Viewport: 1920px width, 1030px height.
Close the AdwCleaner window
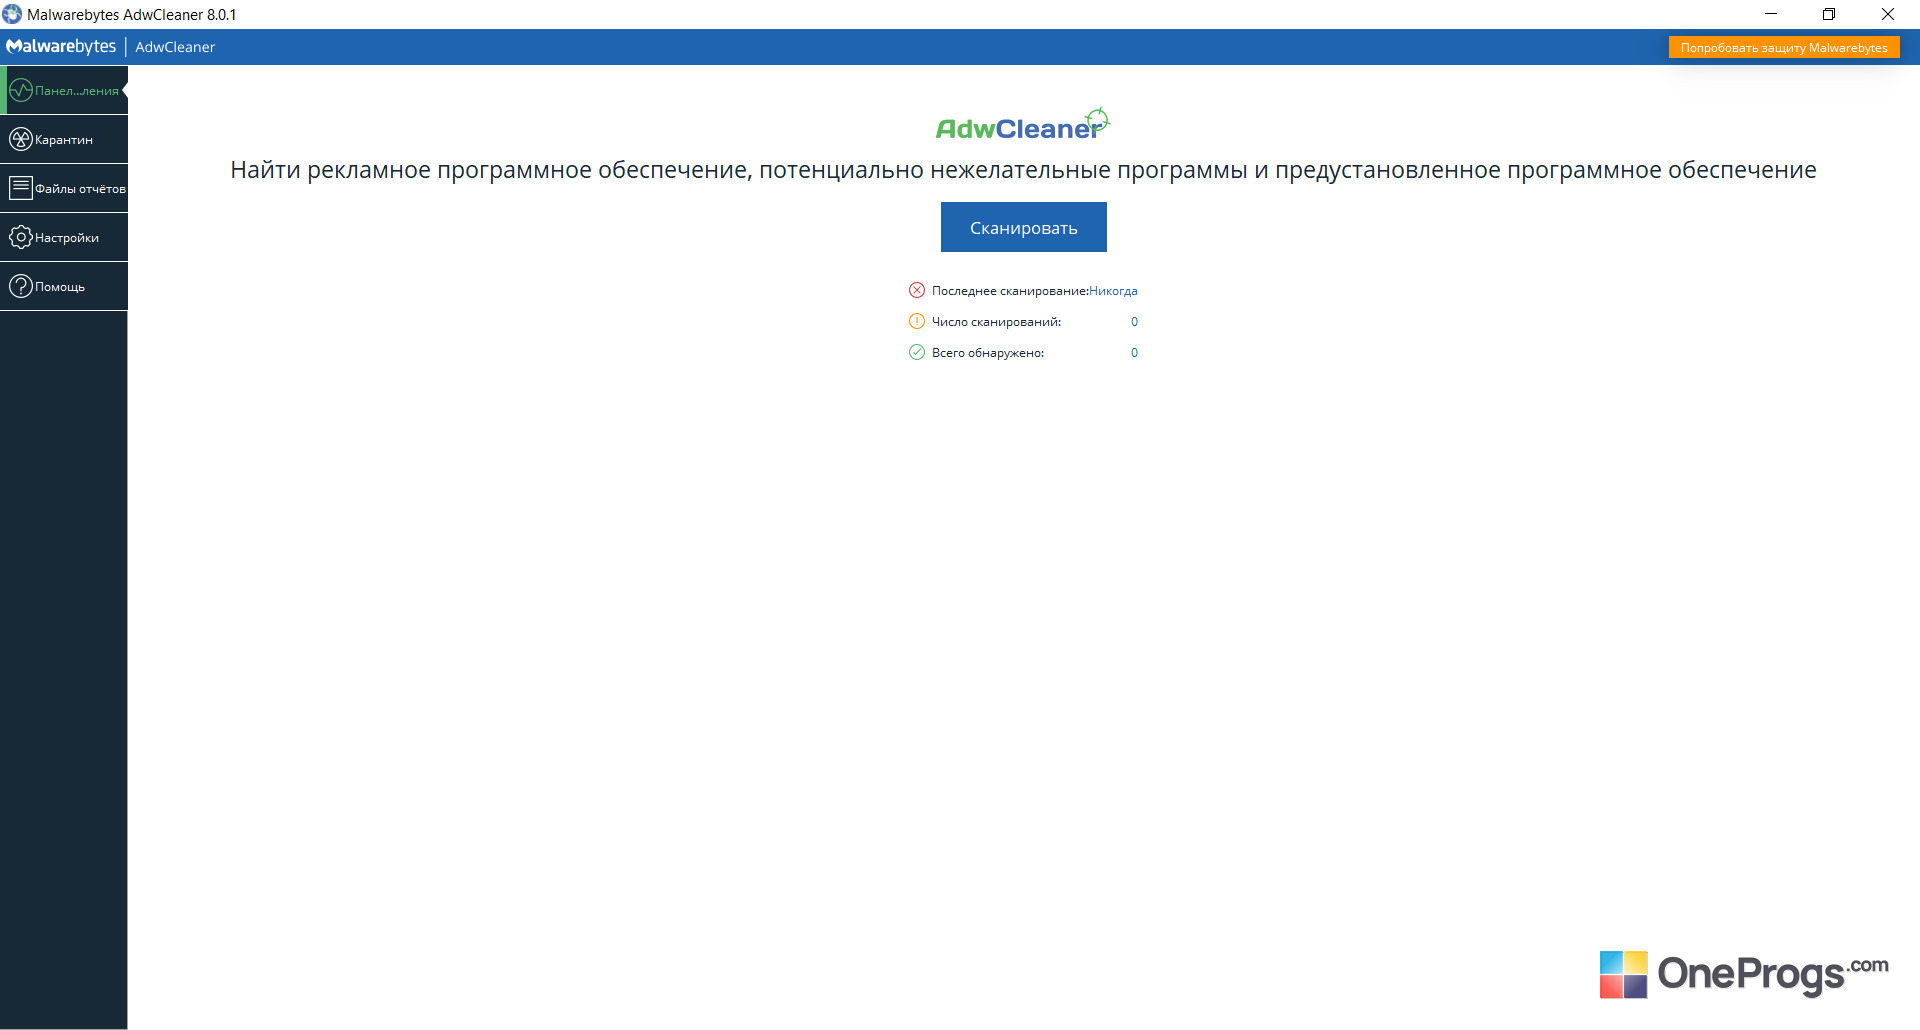(1888, 14)
